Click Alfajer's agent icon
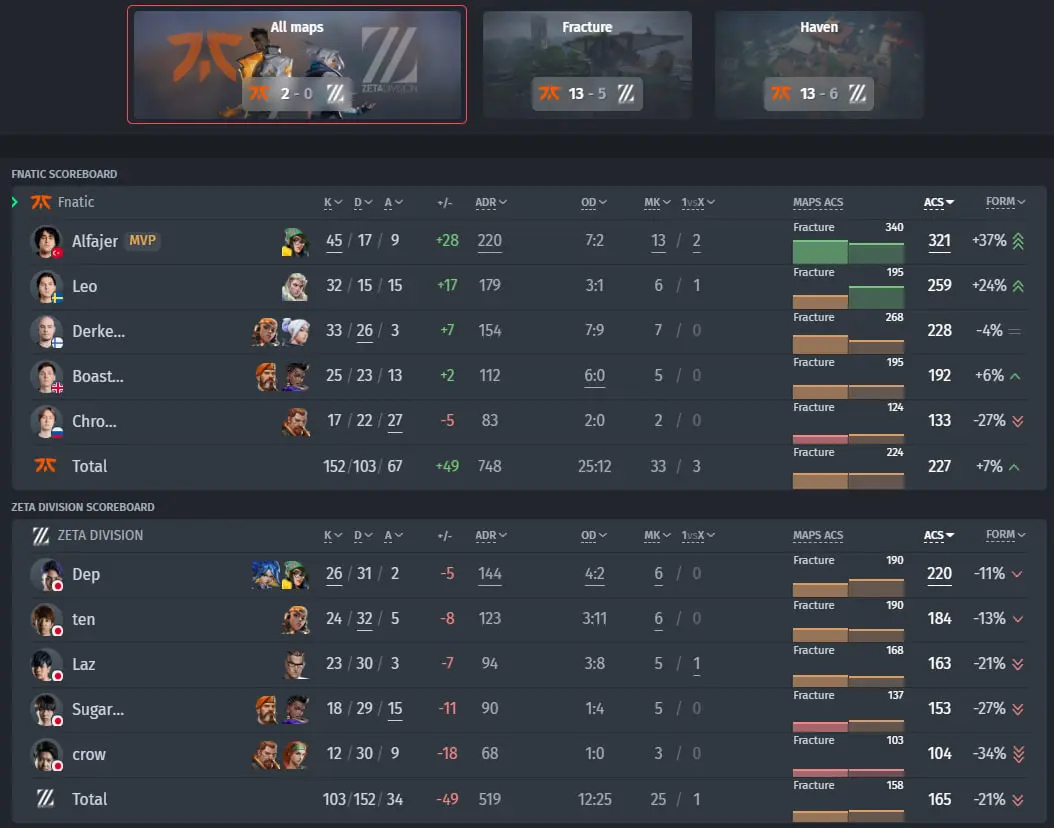This screenshot has width=1054, height=828. click(x=295, y=242)
